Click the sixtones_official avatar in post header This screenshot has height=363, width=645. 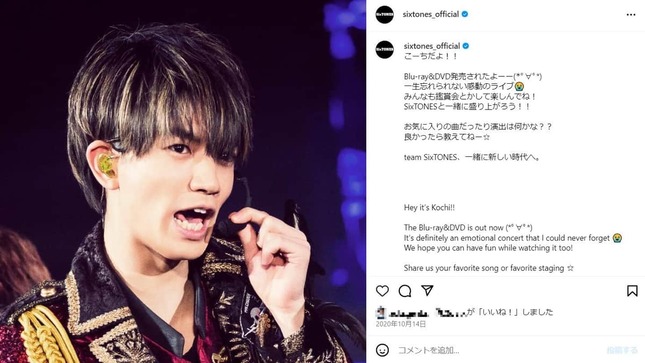point(385,14)
